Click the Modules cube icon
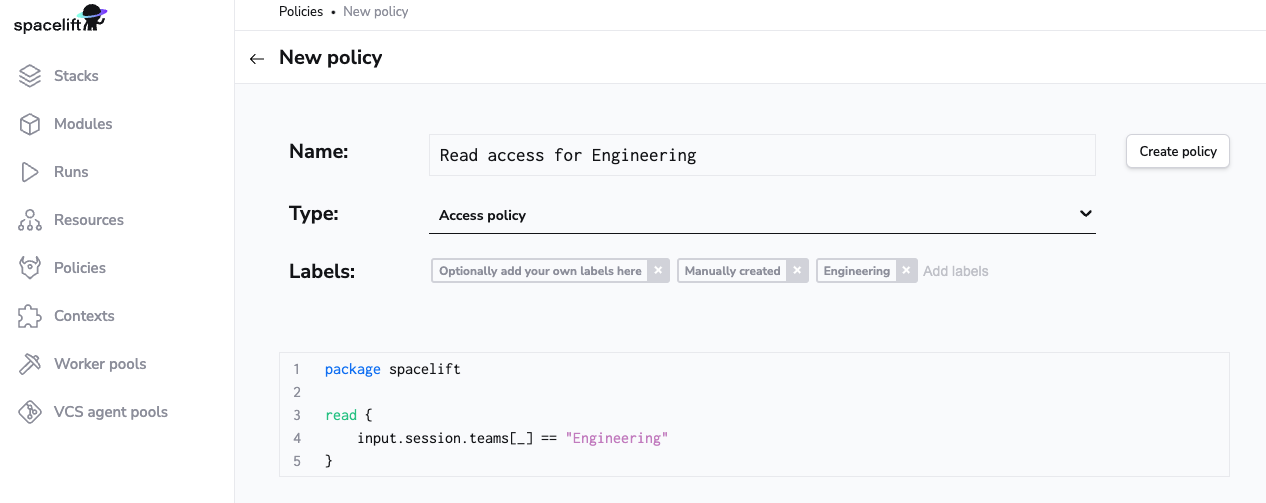 coord(30,124)
